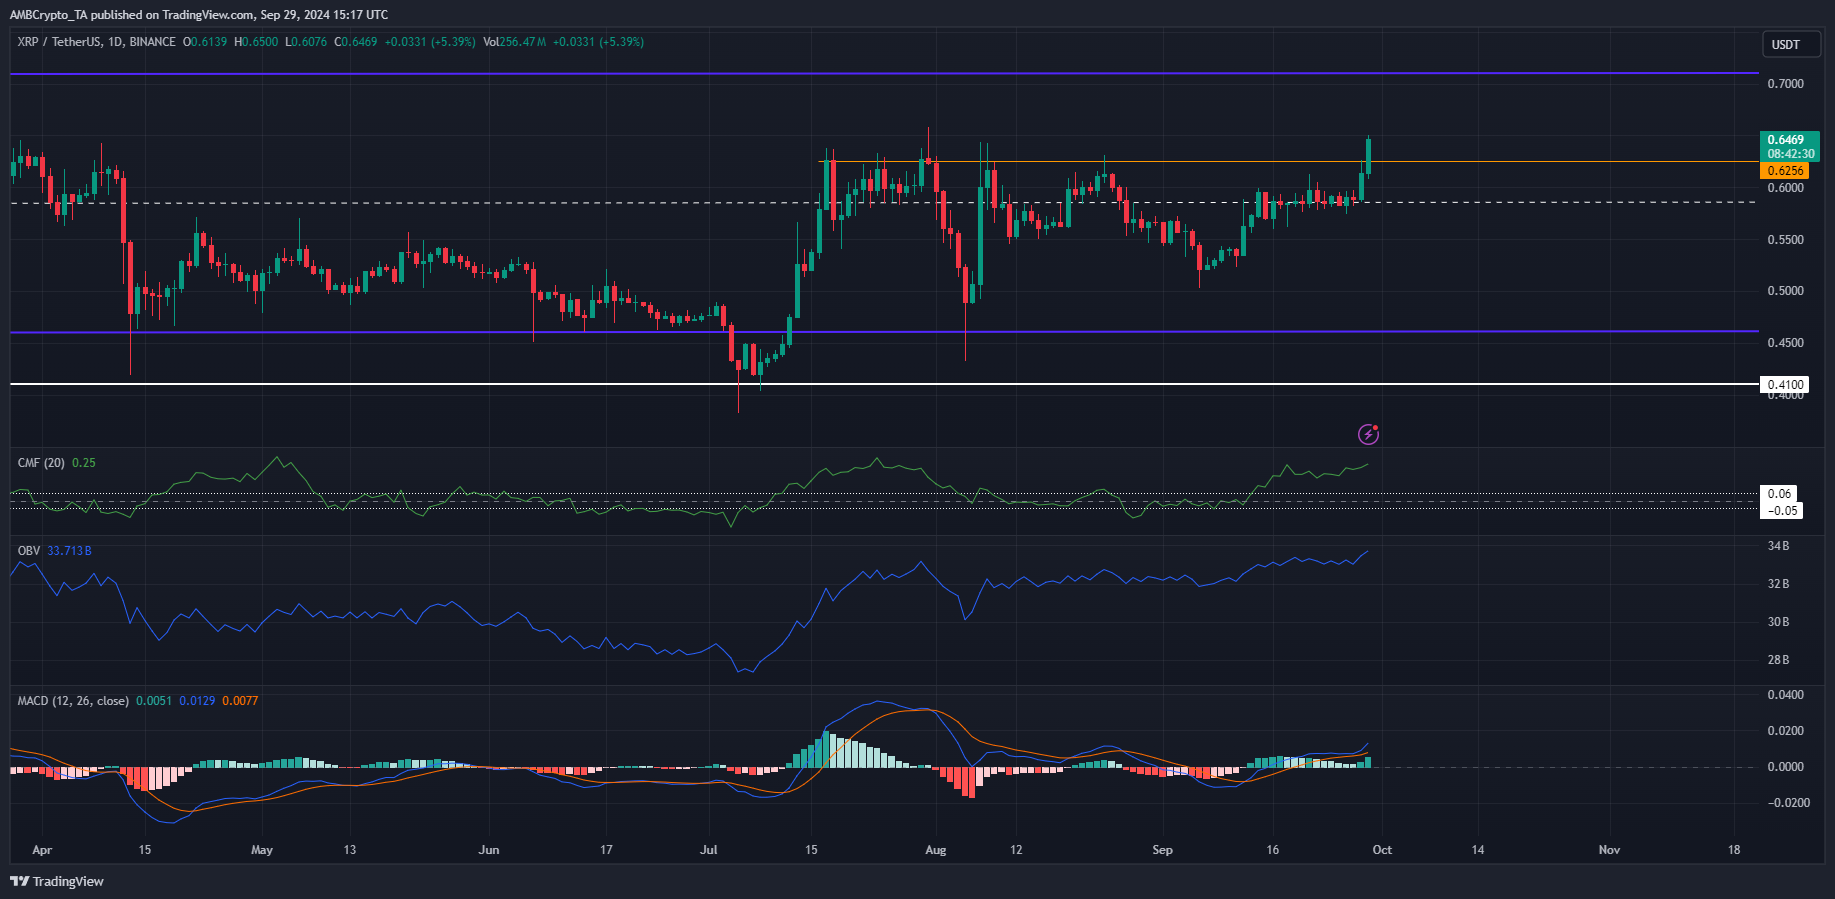Click the 0.06 CMF level label
The width and height of the screenshot is (1835, 899).
click(1779, 494)
